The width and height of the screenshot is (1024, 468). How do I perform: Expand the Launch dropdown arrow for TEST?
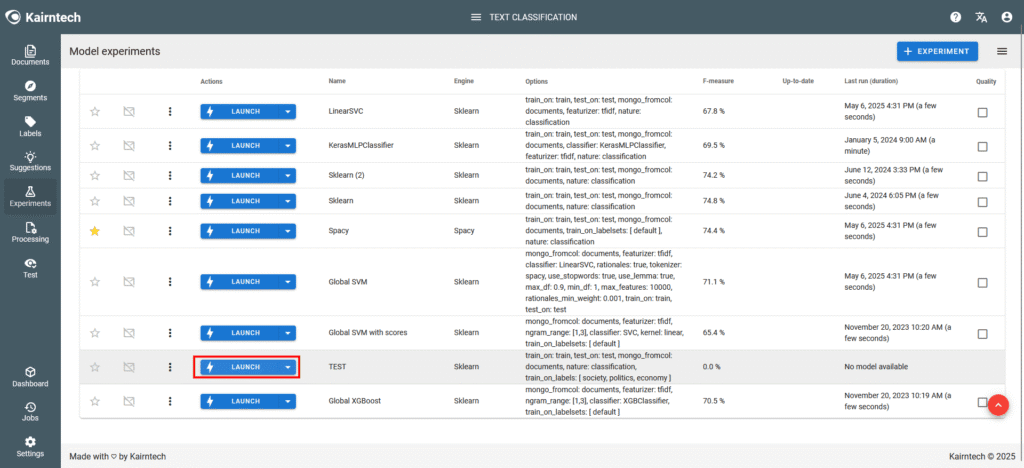(x=288, y=367)
